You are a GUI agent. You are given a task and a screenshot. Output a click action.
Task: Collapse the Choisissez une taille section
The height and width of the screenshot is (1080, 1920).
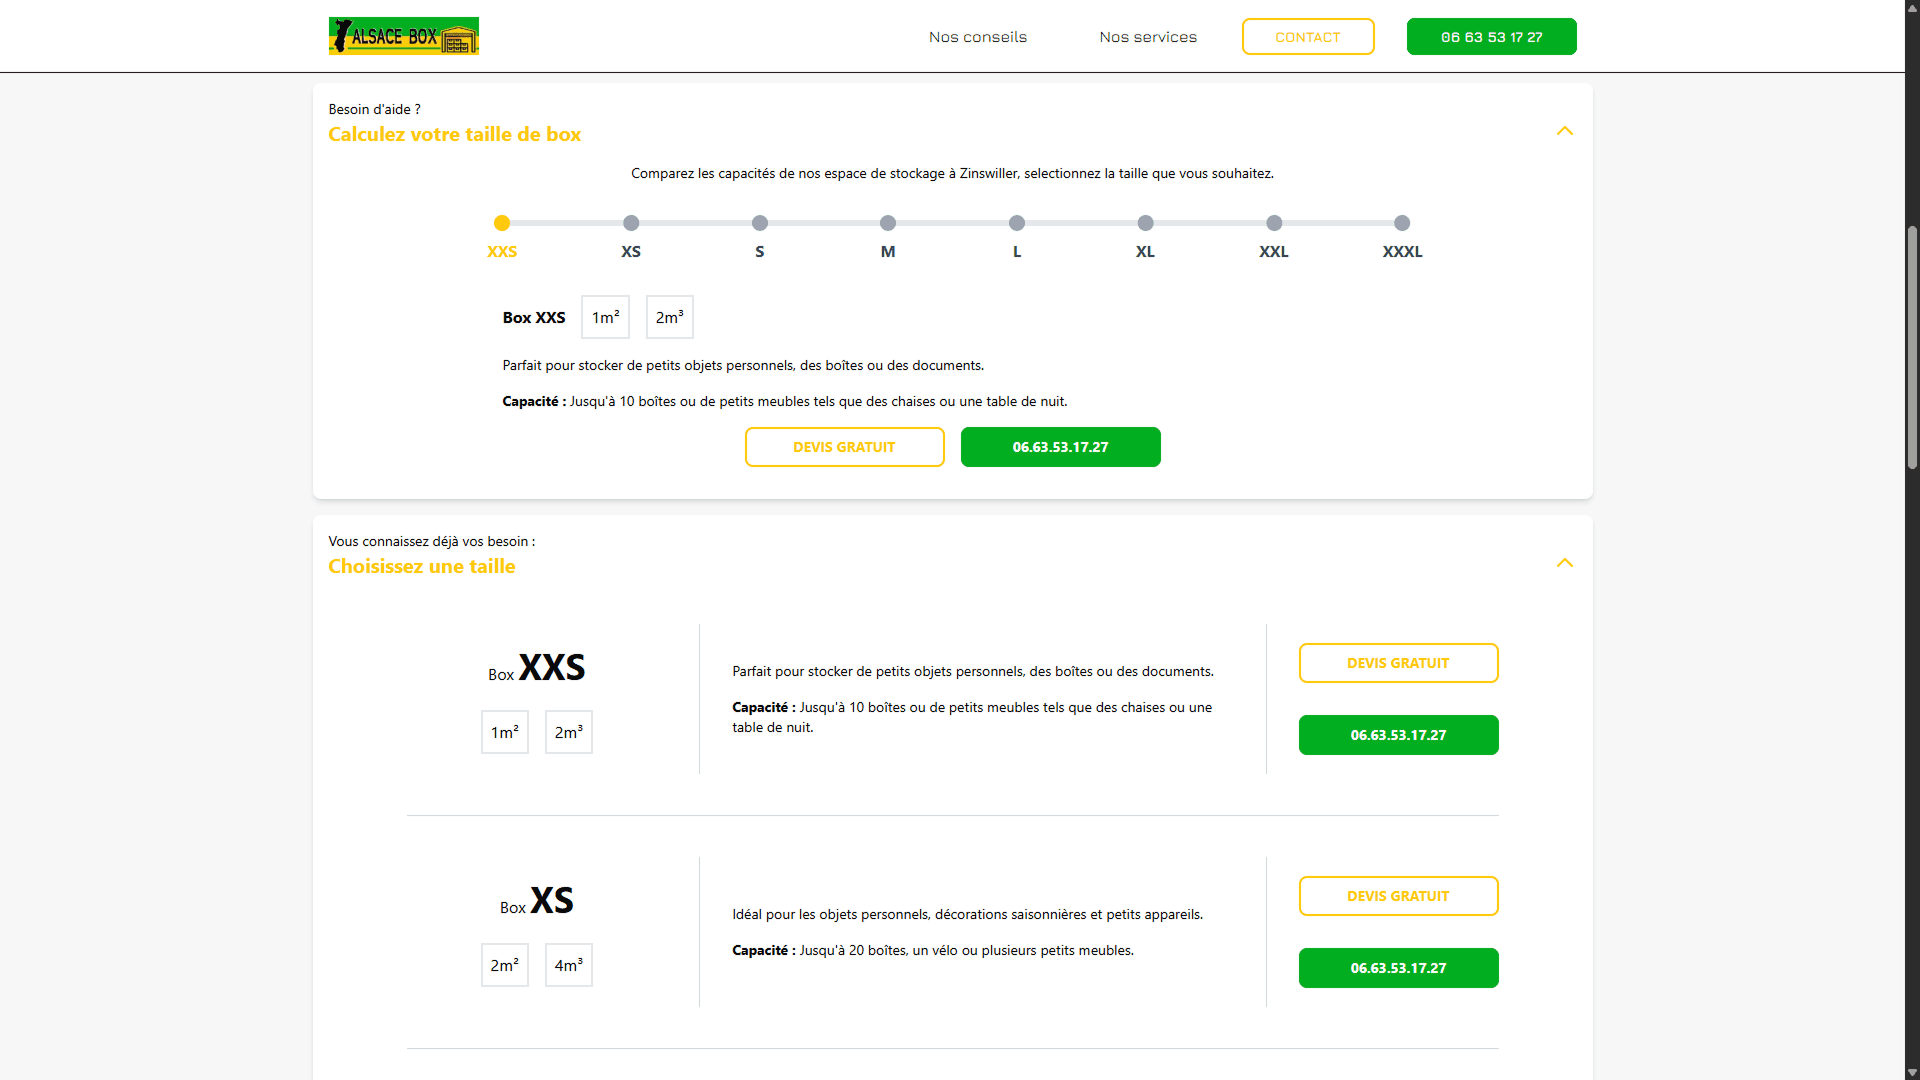click(x=1564, y=563)
